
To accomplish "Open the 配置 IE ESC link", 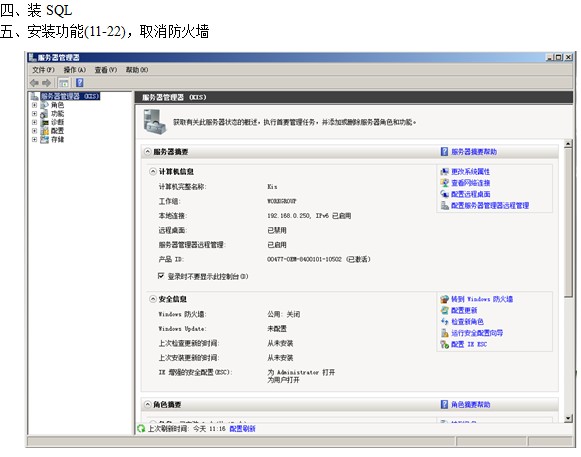I will pyautogui.click(x=469, y=344).
